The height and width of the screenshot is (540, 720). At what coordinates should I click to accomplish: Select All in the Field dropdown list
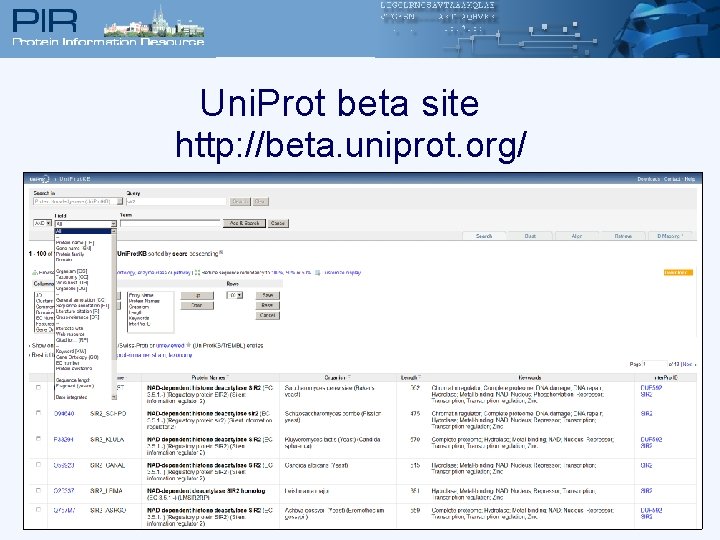[x=83, y=231]
